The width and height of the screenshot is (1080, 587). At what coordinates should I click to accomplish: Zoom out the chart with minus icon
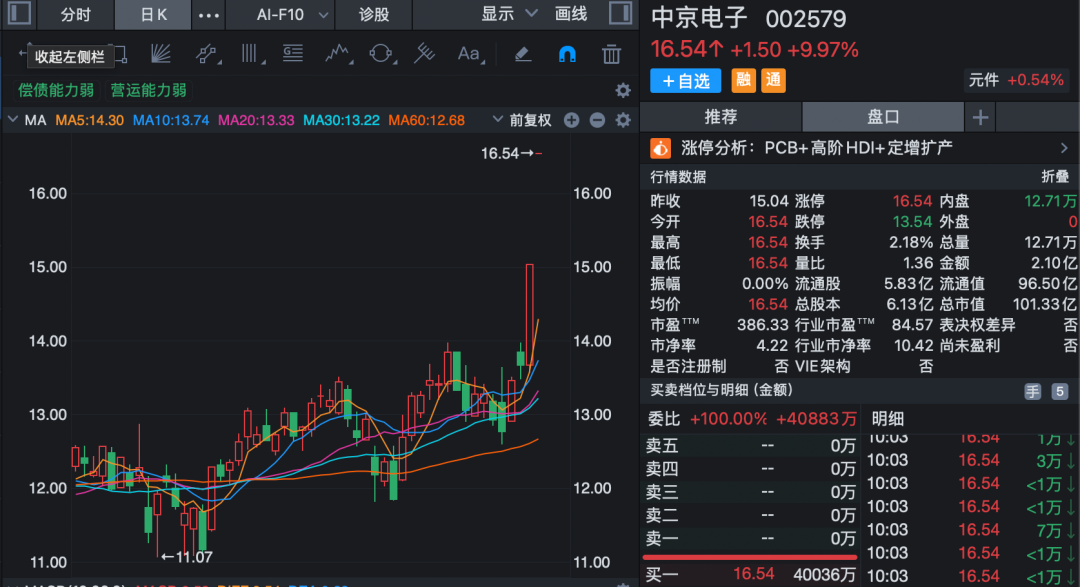[597, 120]
